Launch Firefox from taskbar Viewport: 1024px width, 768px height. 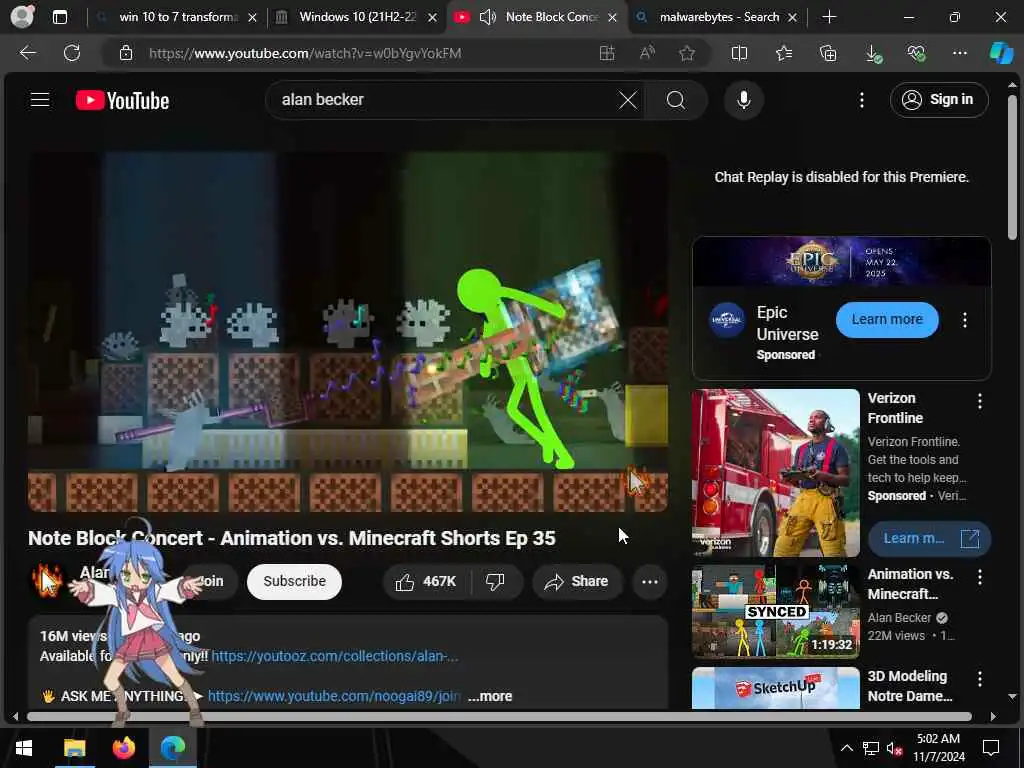pyautogui.click(x=123, y=748)
